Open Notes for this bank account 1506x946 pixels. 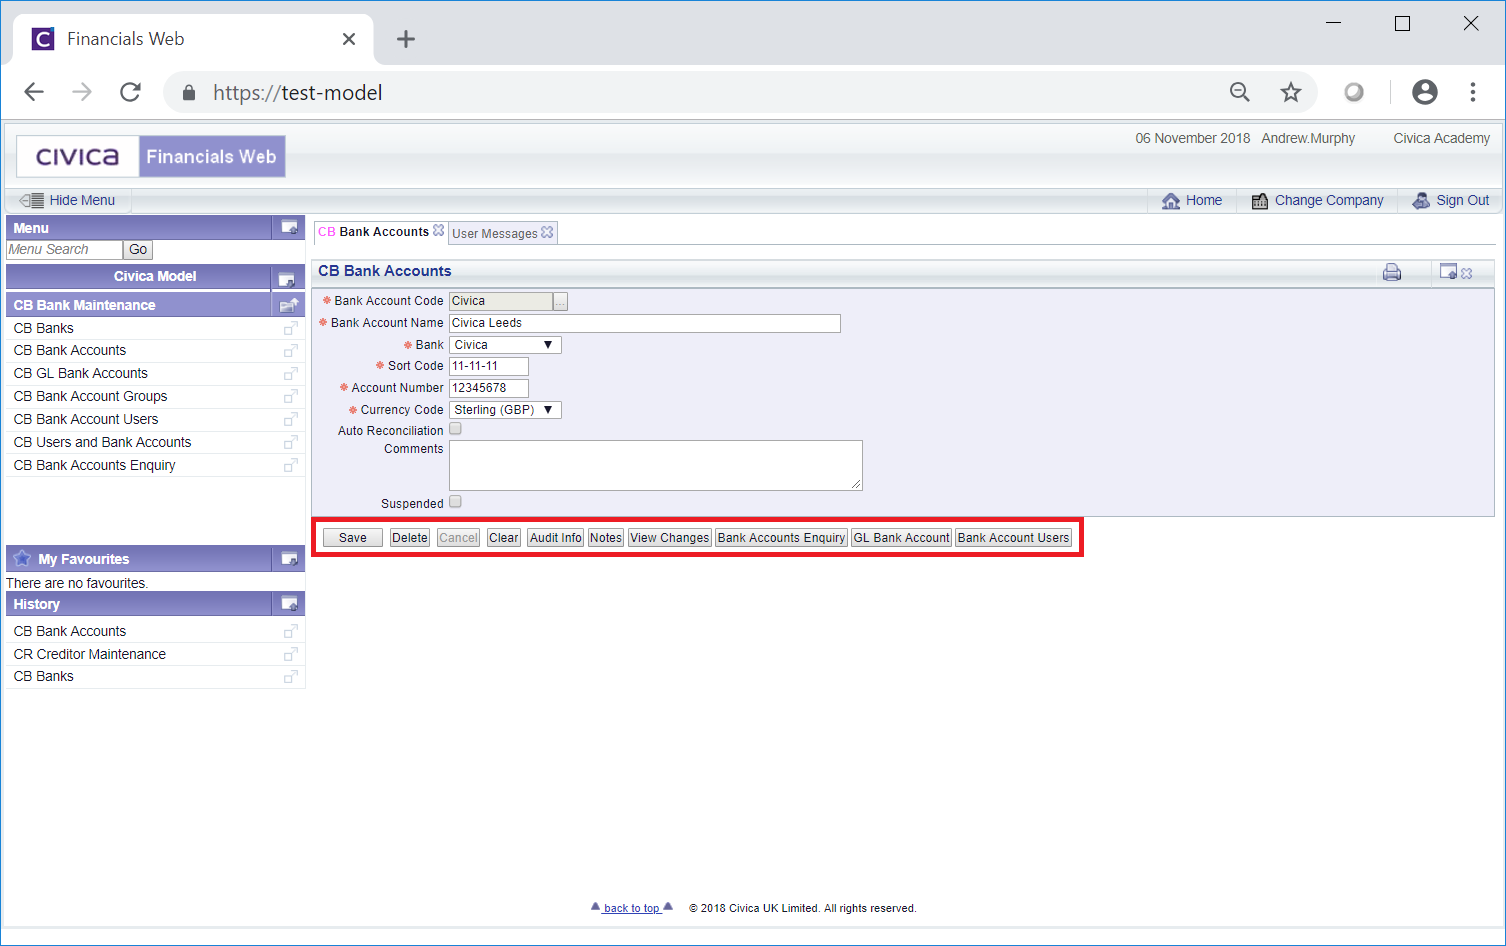click(x=606, y=538)
